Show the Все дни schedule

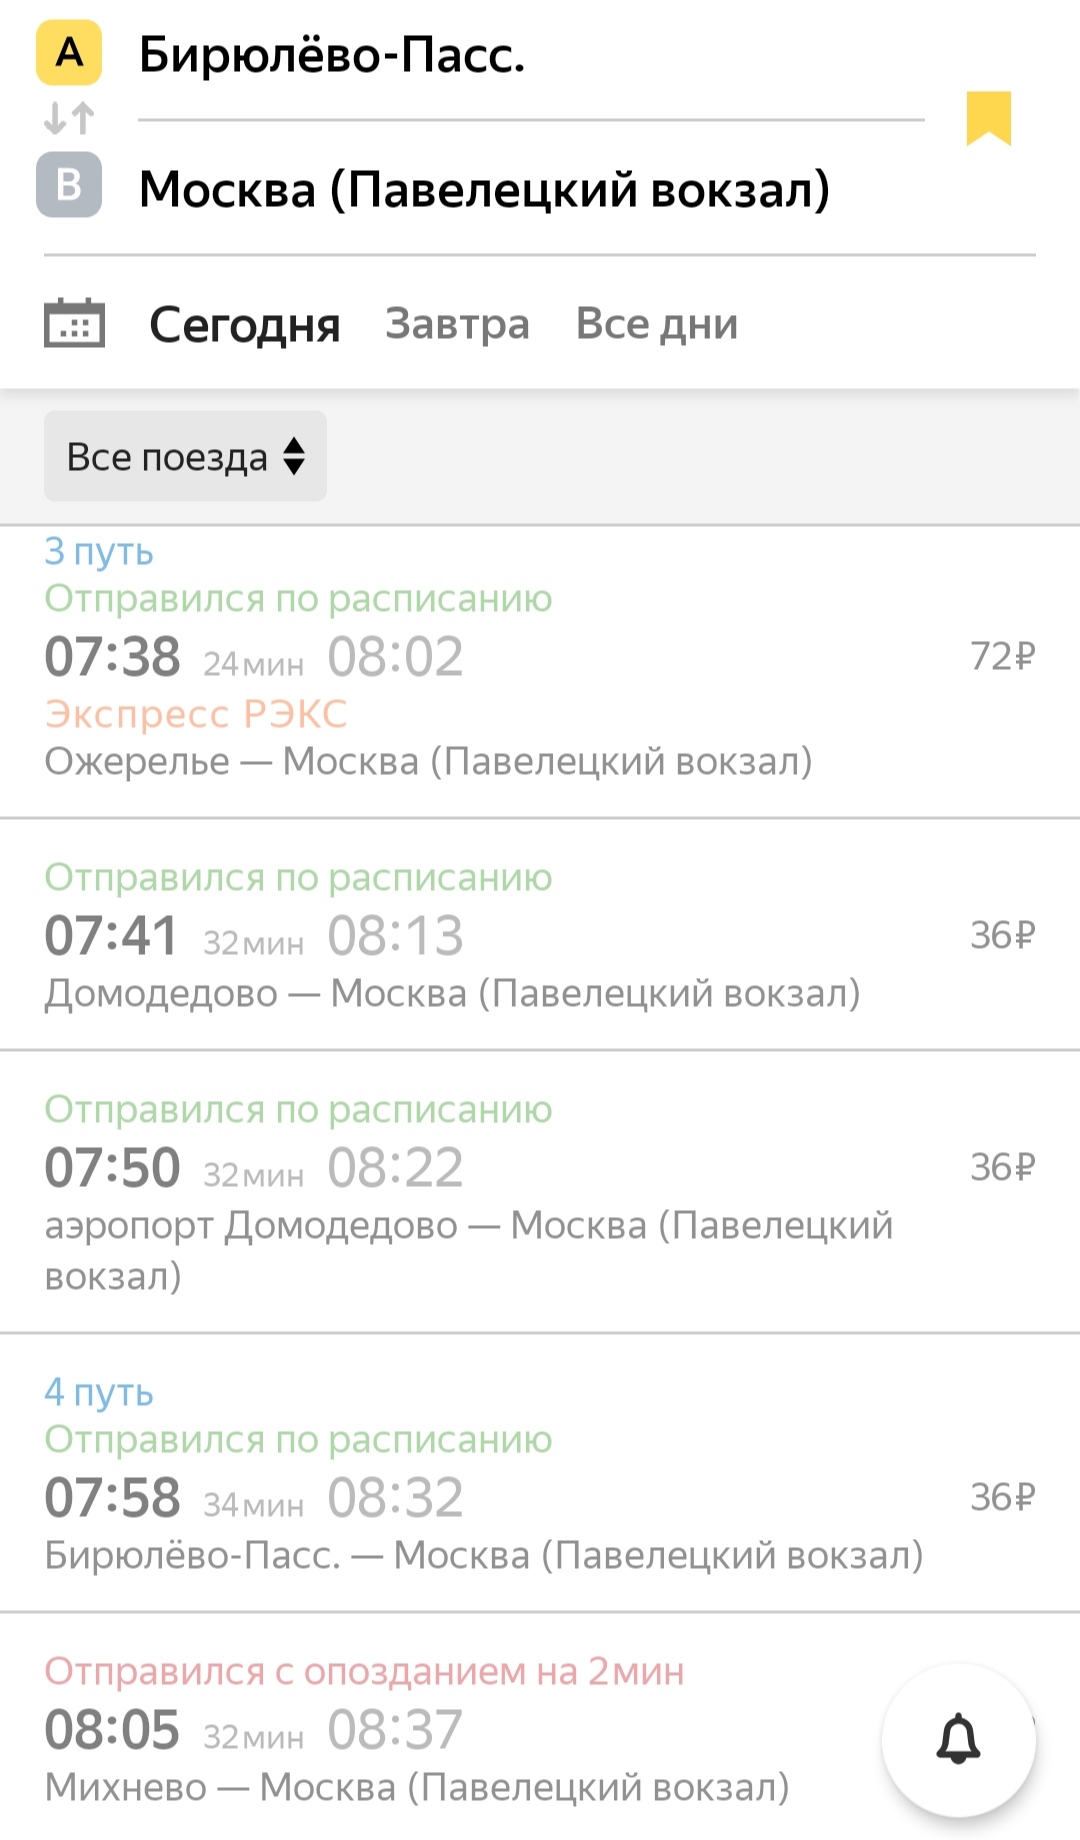click(656, 324)
